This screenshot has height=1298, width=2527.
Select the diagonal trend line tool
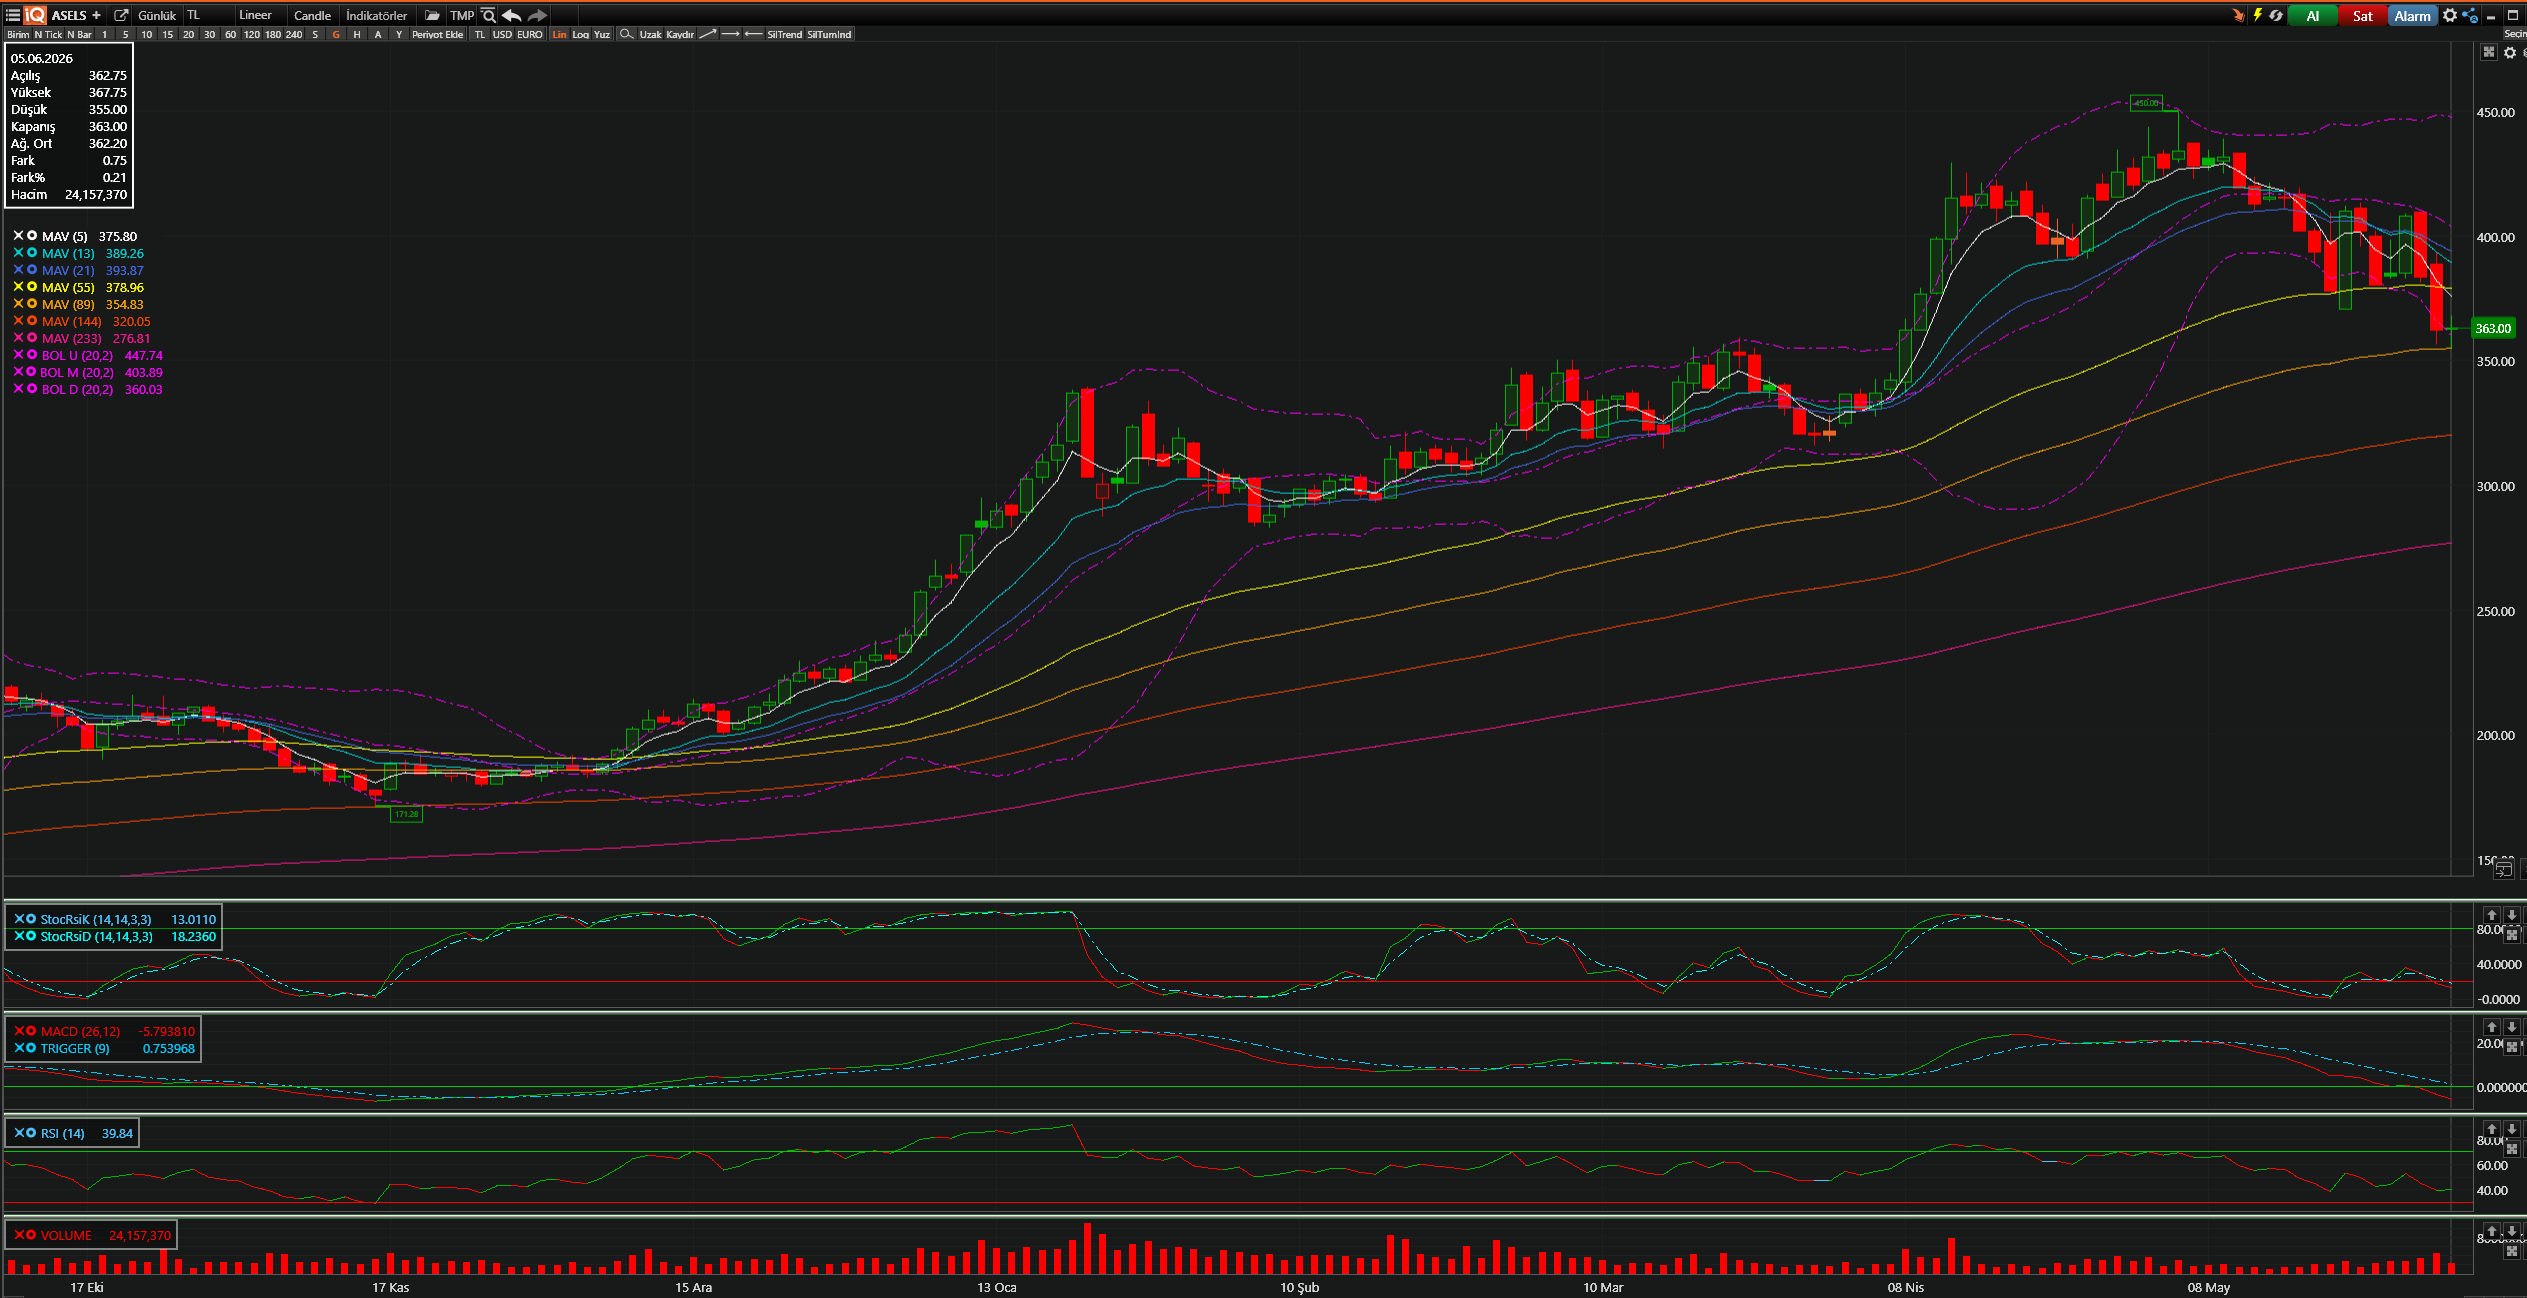(x=707, y=34)
